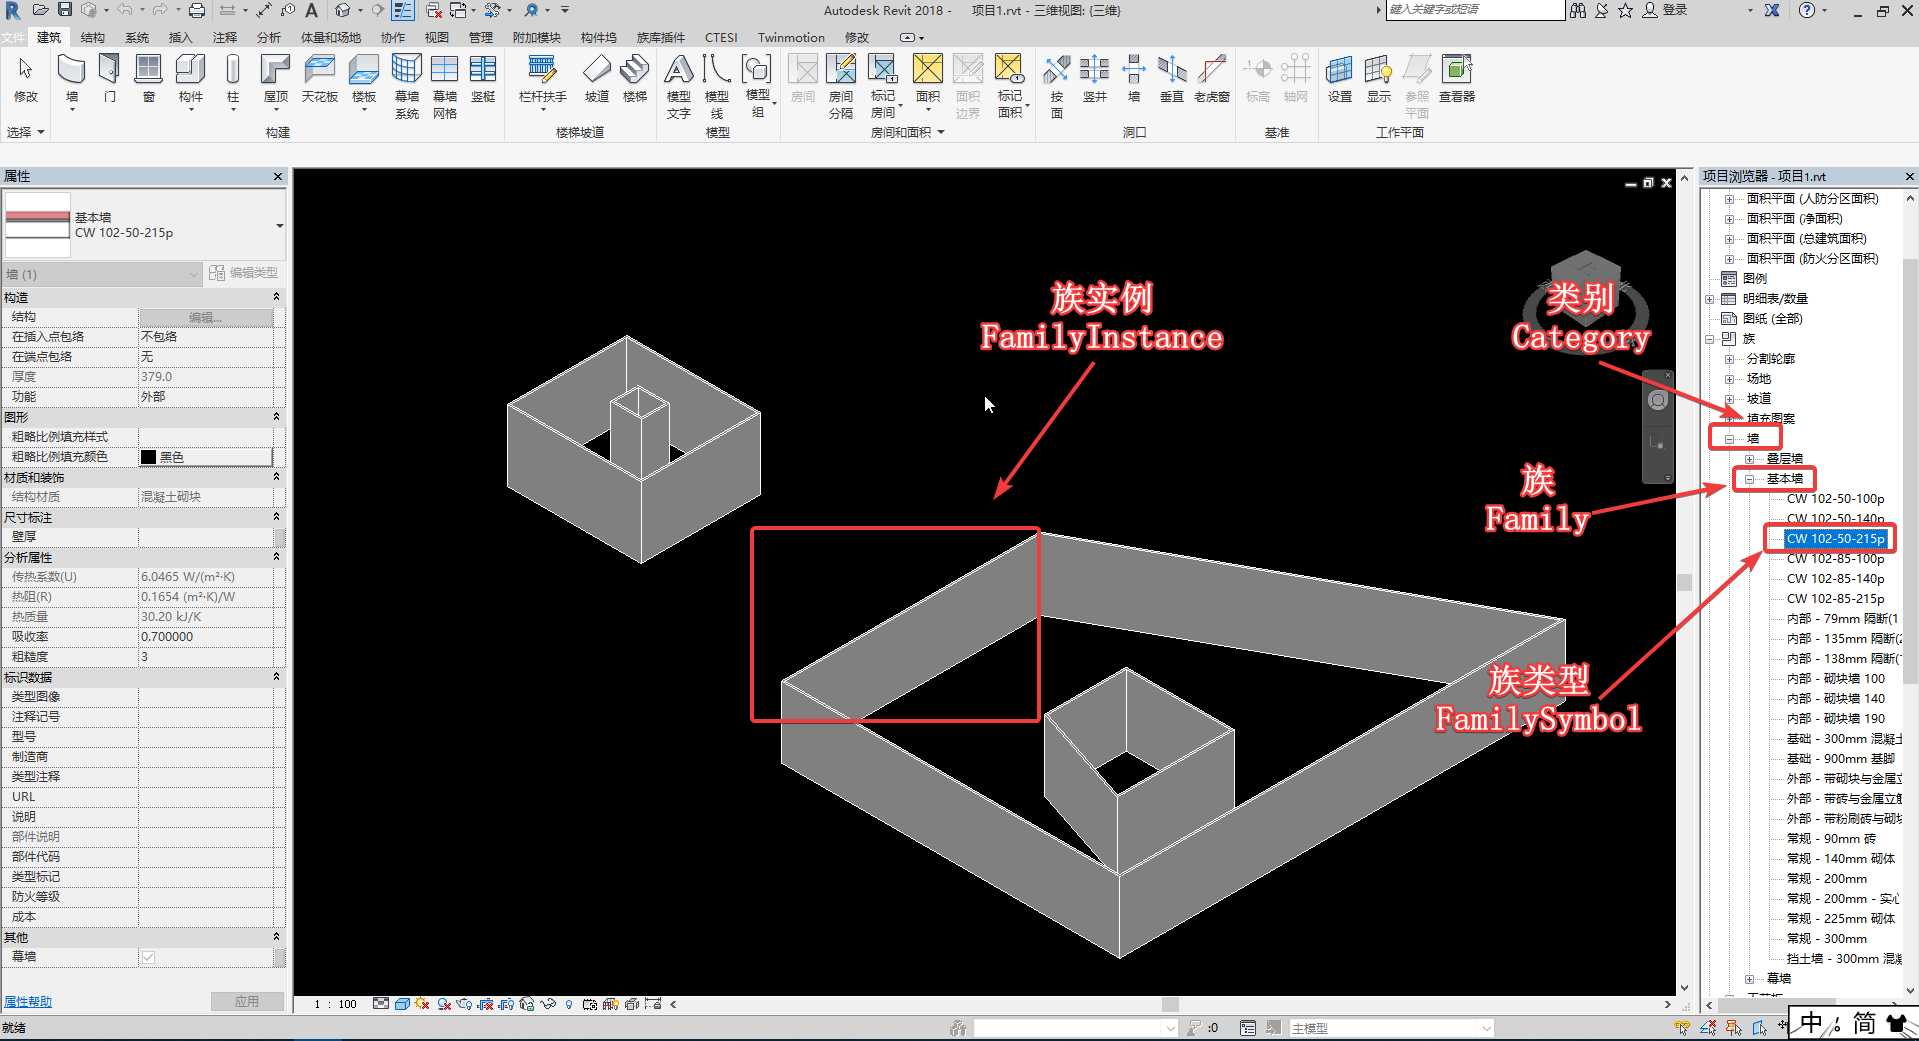Collapse the 墙 category tree node
This screenshot has width=1919, height=1041.
[1729, 439]
